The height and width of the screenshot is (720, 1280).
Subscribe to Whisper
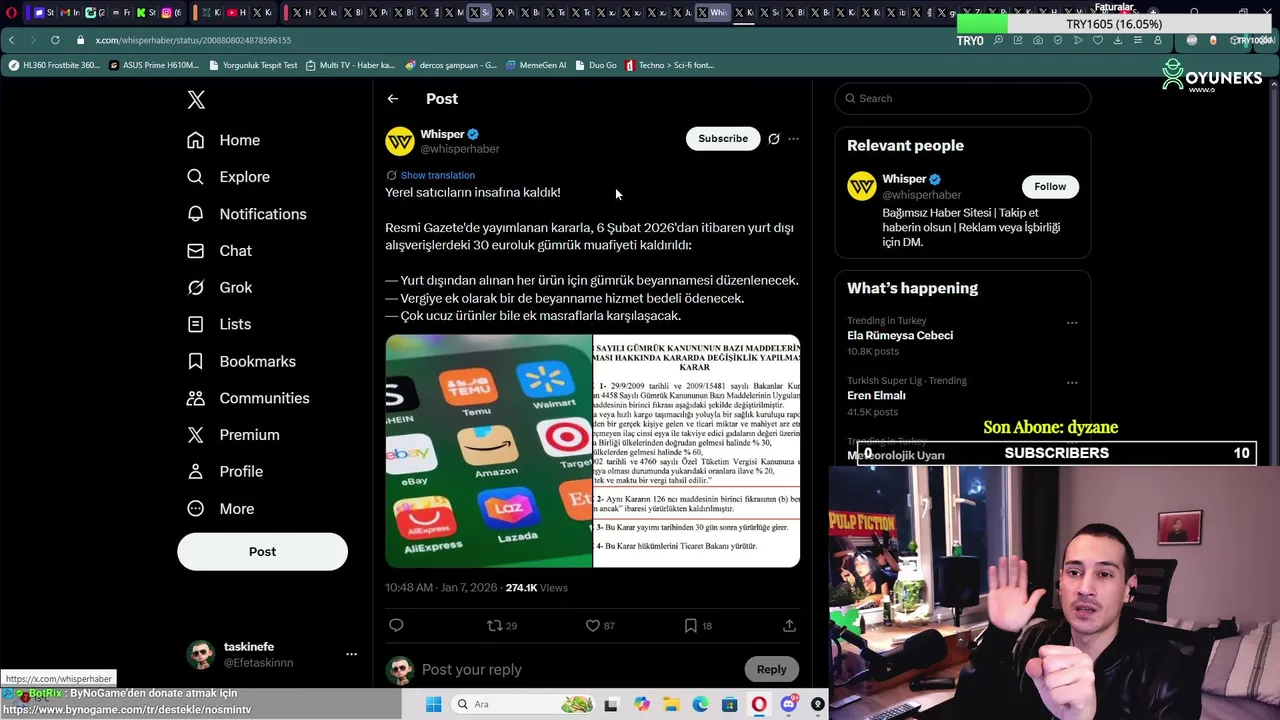click(723, 139)
